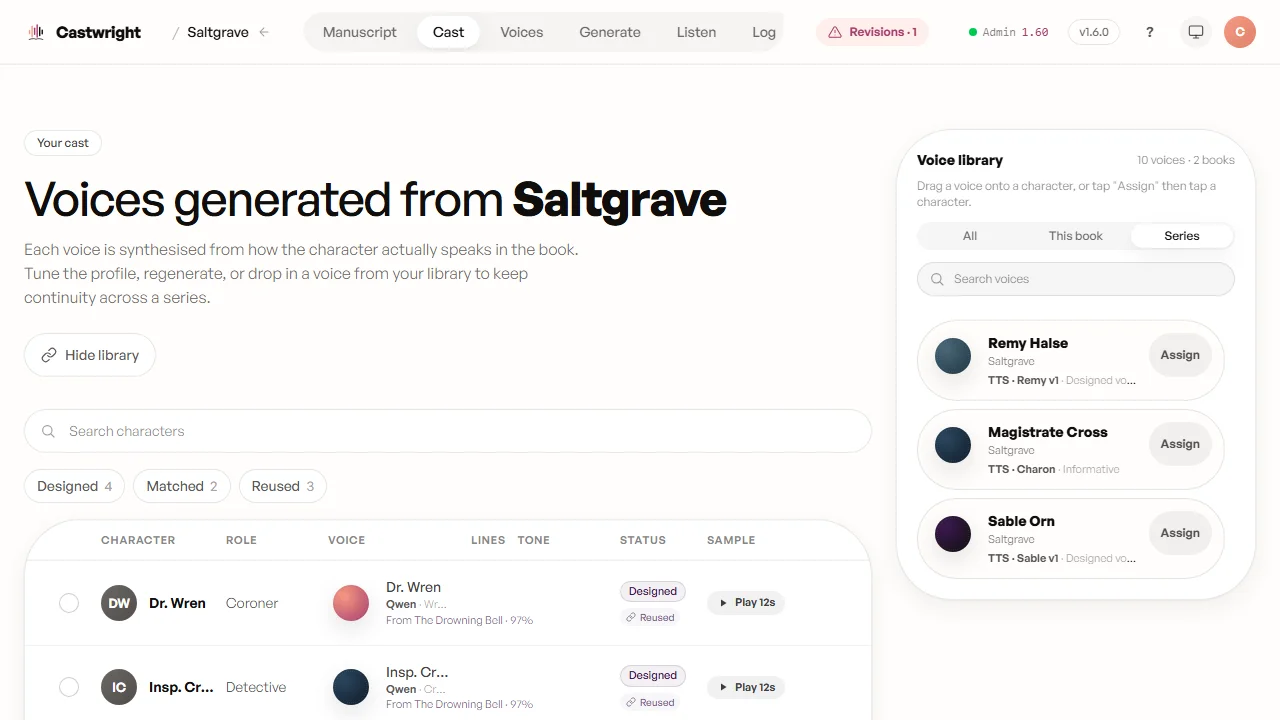Click the search icon in Search characters
The height and width of the screenshot is (720, 1280).
pyautogui.click(x=48, y=431)
